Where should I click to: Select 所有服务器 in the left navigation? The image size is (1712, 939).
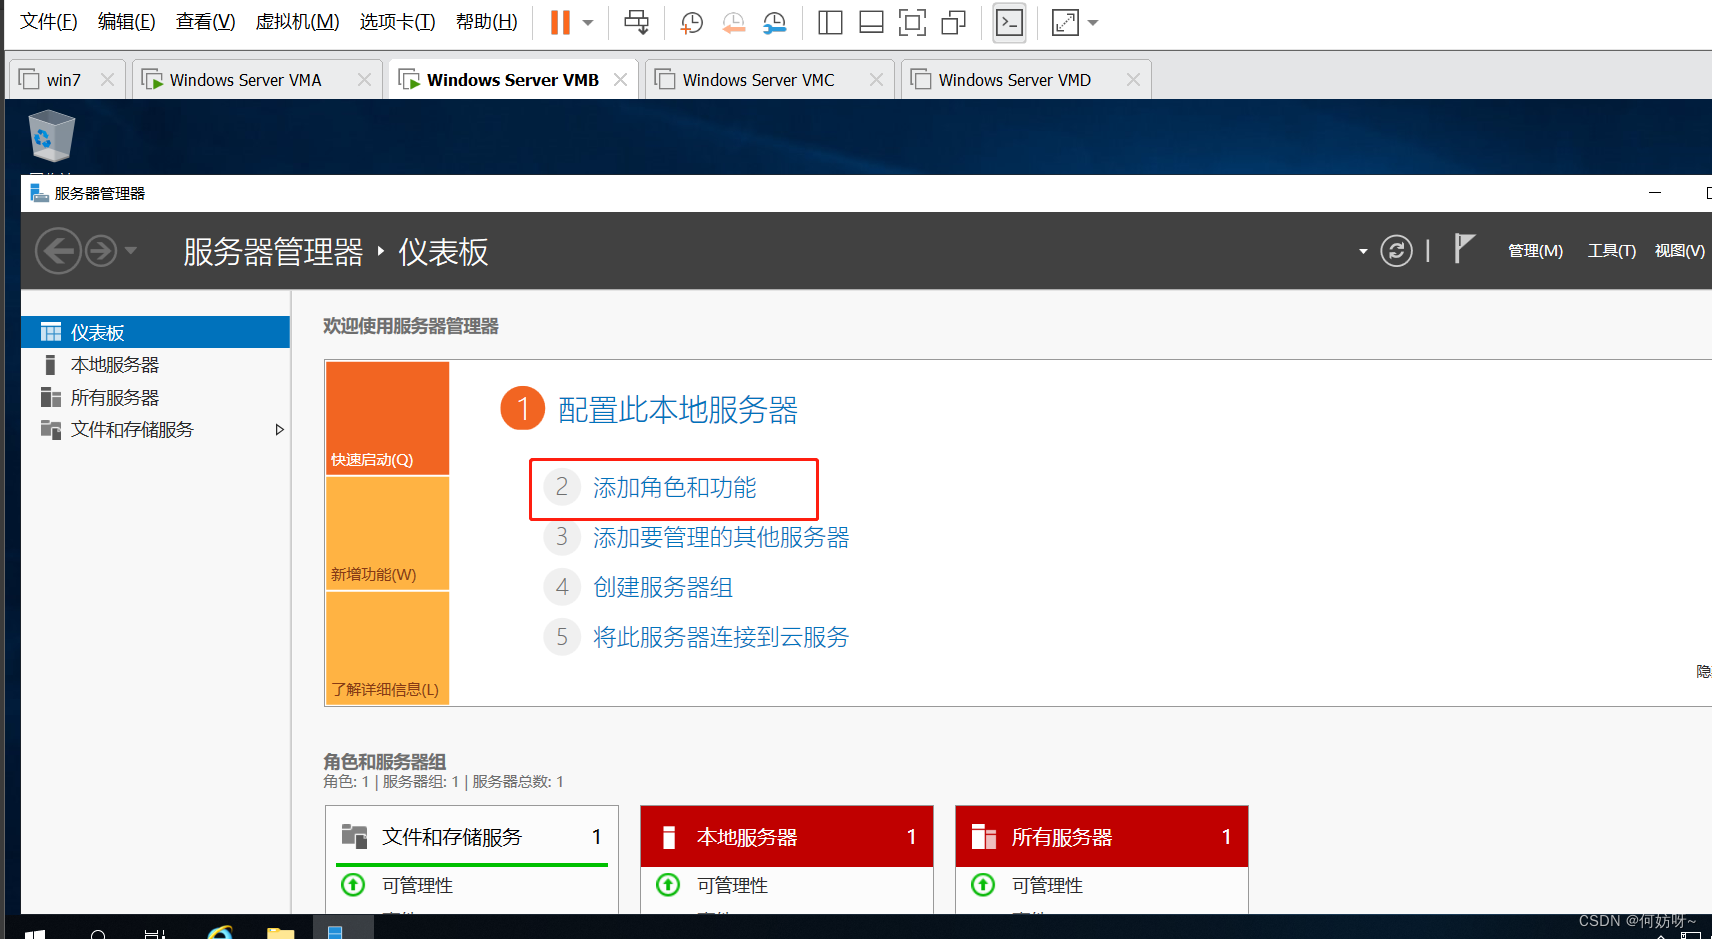(x=156, y=397)
